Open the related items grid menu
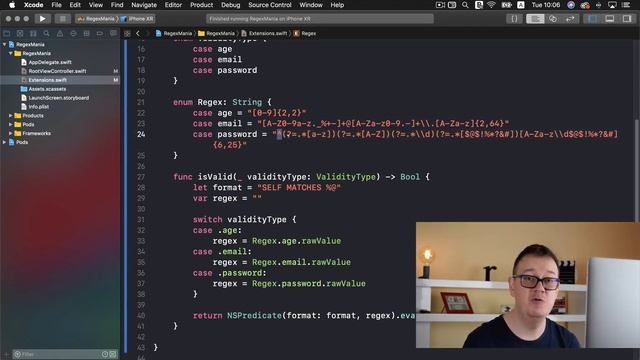Screen dimensions: 640x360 tap(127, 33)
